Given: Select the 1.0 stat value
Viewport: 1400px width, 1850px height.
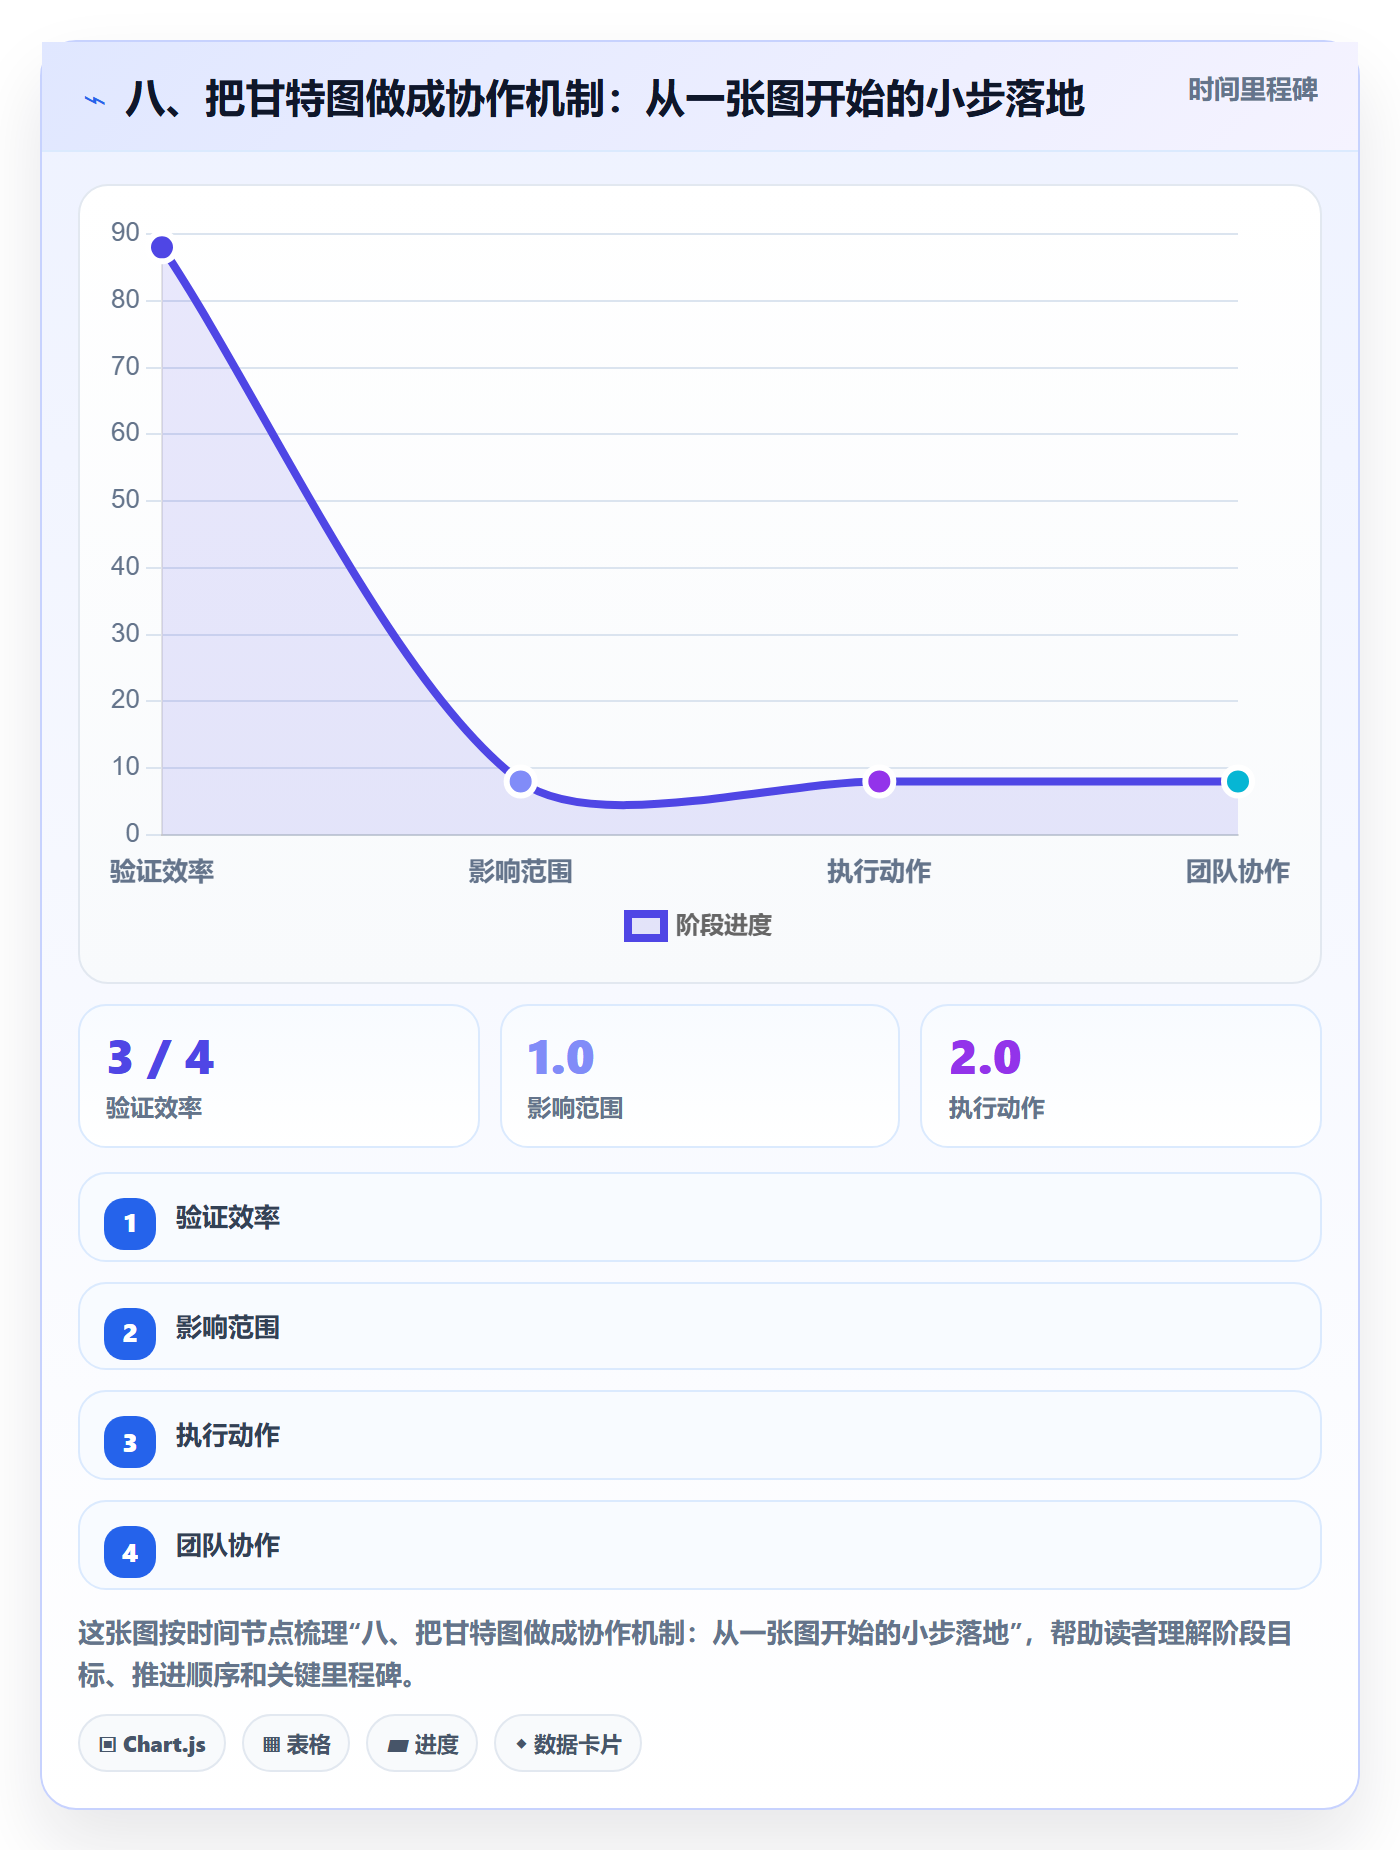Looking at the screenshot, I should pos(561,1058).
